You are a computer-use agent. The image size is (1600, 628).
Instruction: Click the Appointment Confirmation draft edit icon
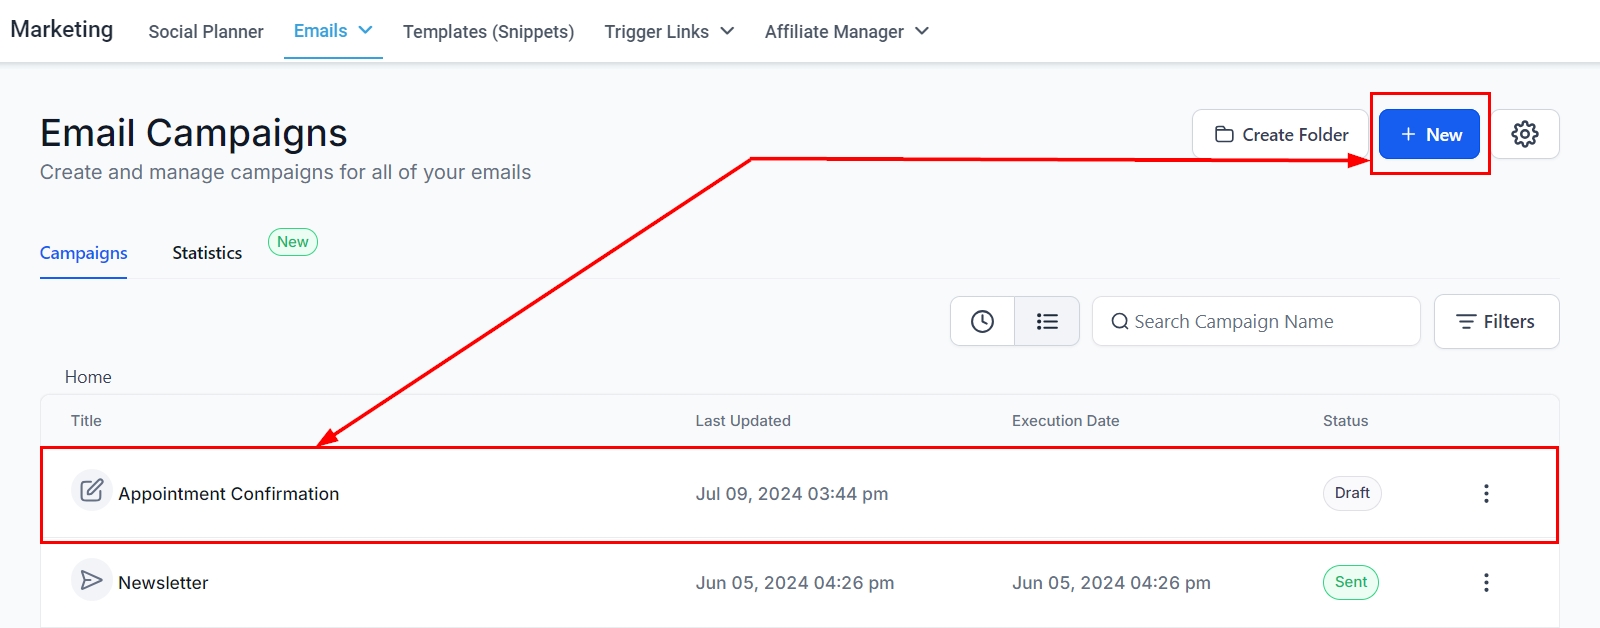coord(91,491)
